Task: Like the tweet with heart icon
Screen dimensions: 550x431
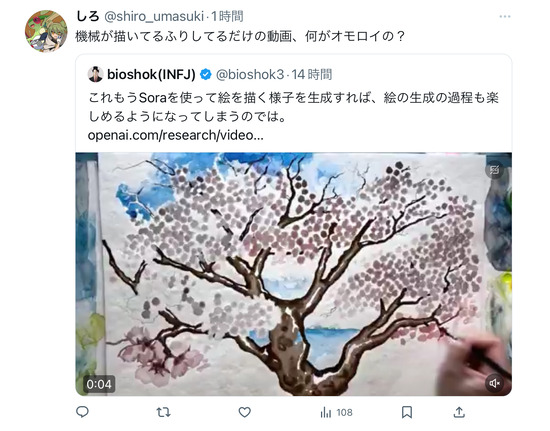Action: (x=244, y=412)
